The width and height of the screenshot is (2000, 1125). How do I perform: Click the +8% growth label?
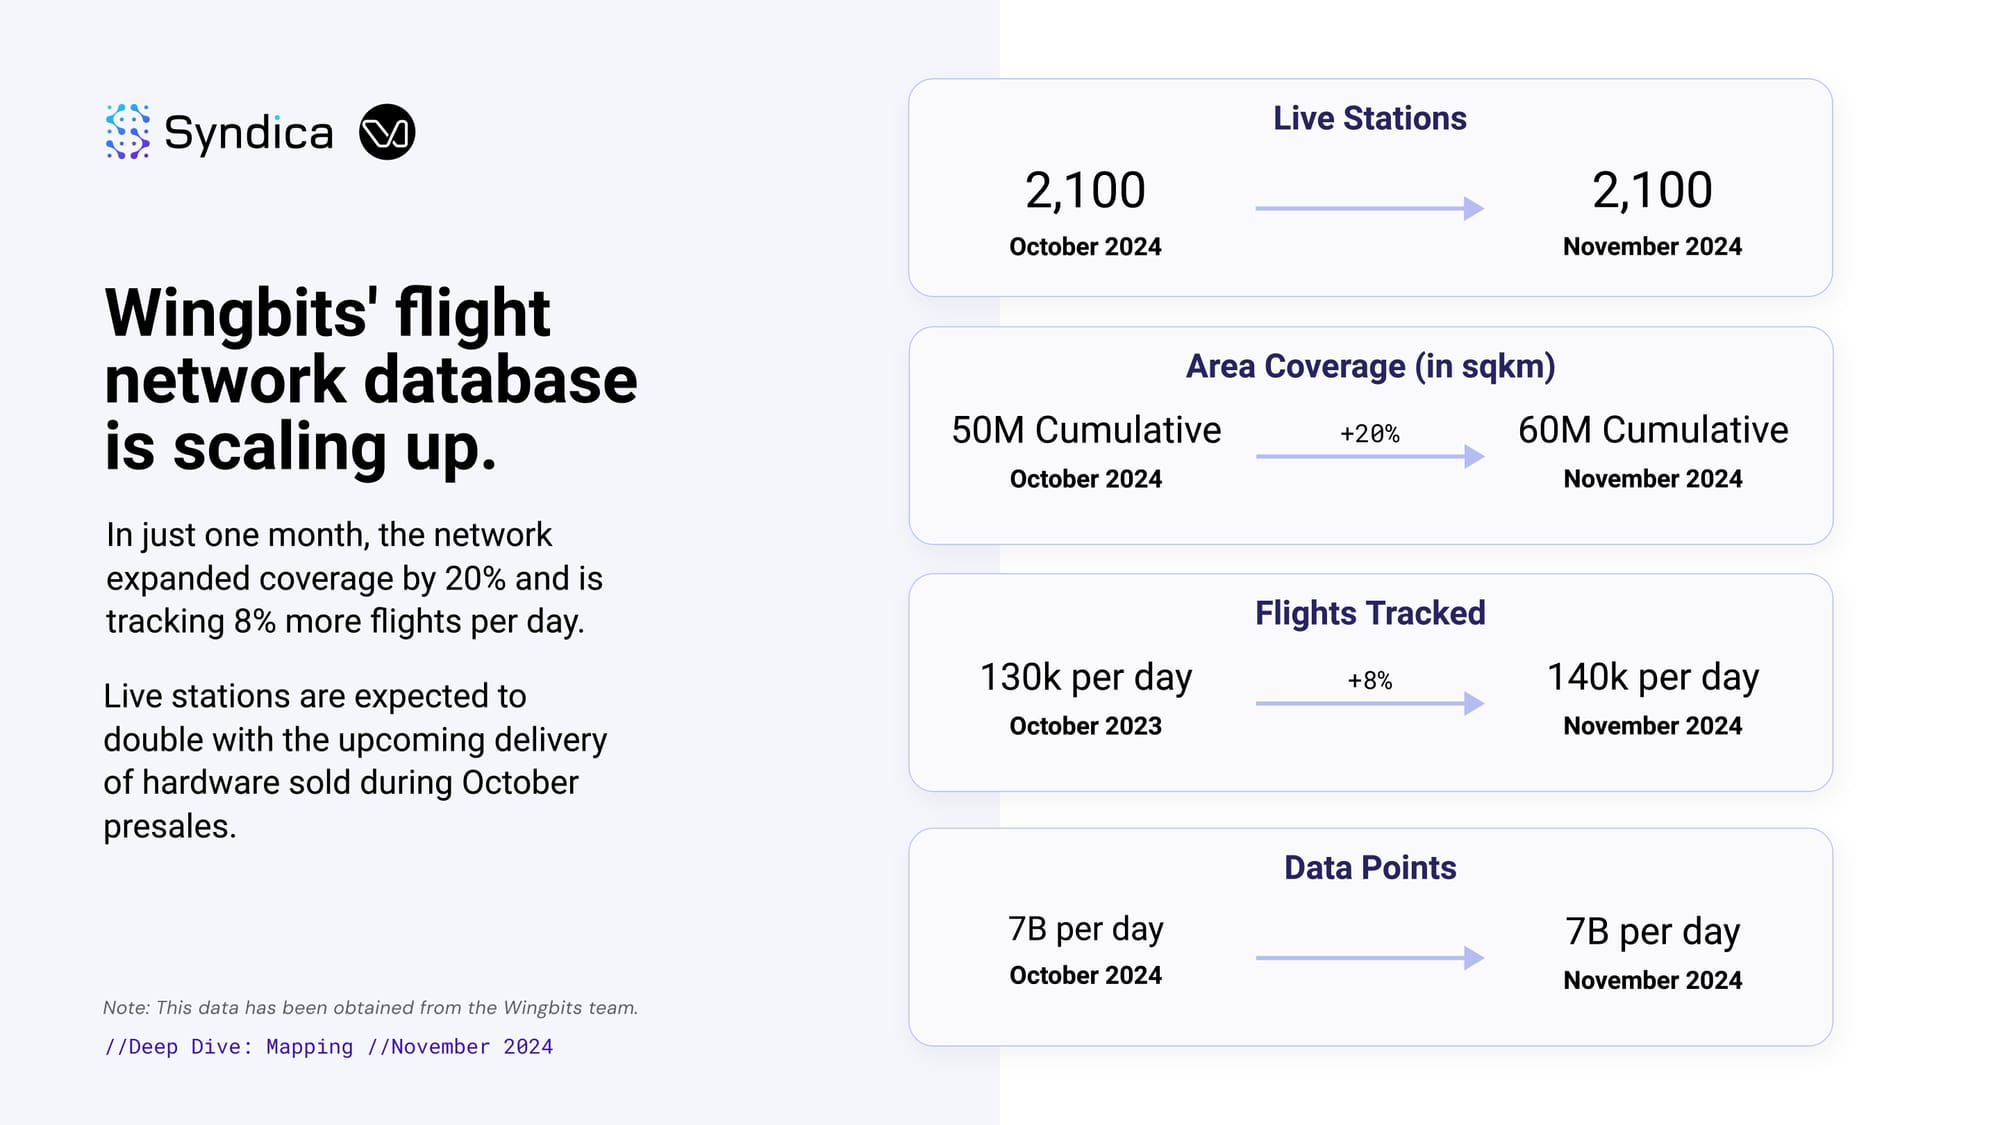pyautogui.click(x=1369, y=681)
